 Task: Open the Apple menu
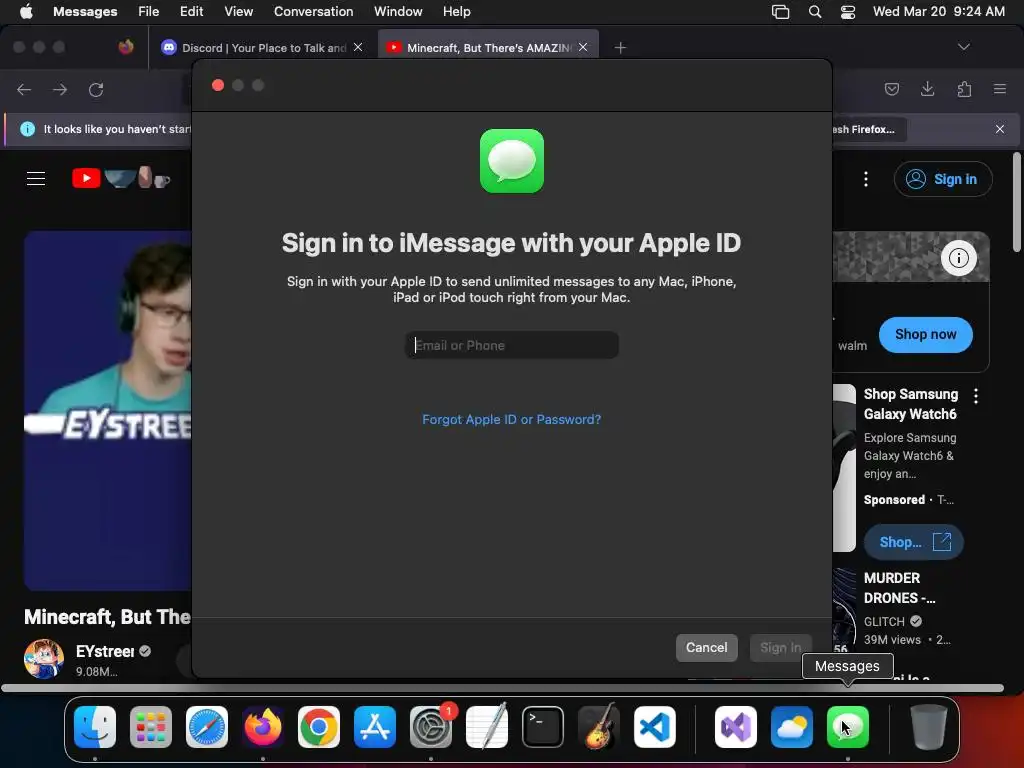point(26,12)
